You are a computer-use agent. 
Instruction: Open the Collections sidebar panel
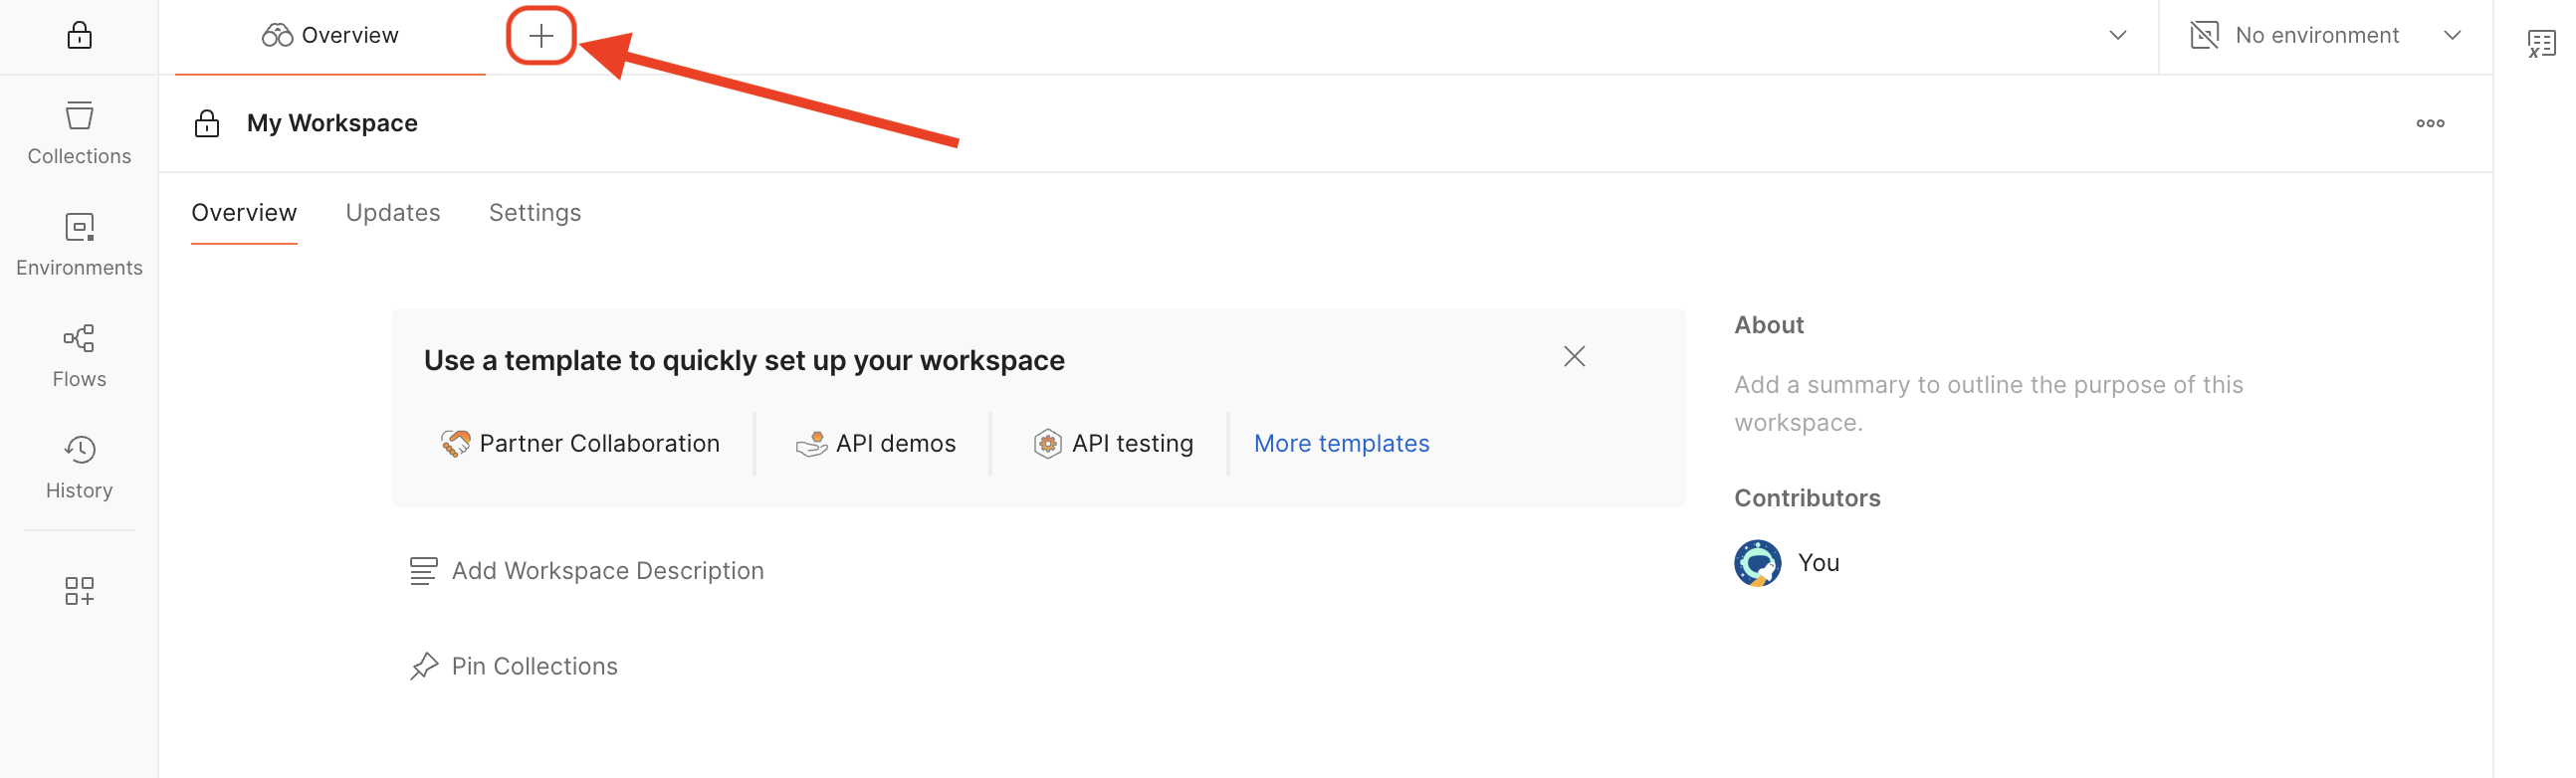[x=78, y=130]
